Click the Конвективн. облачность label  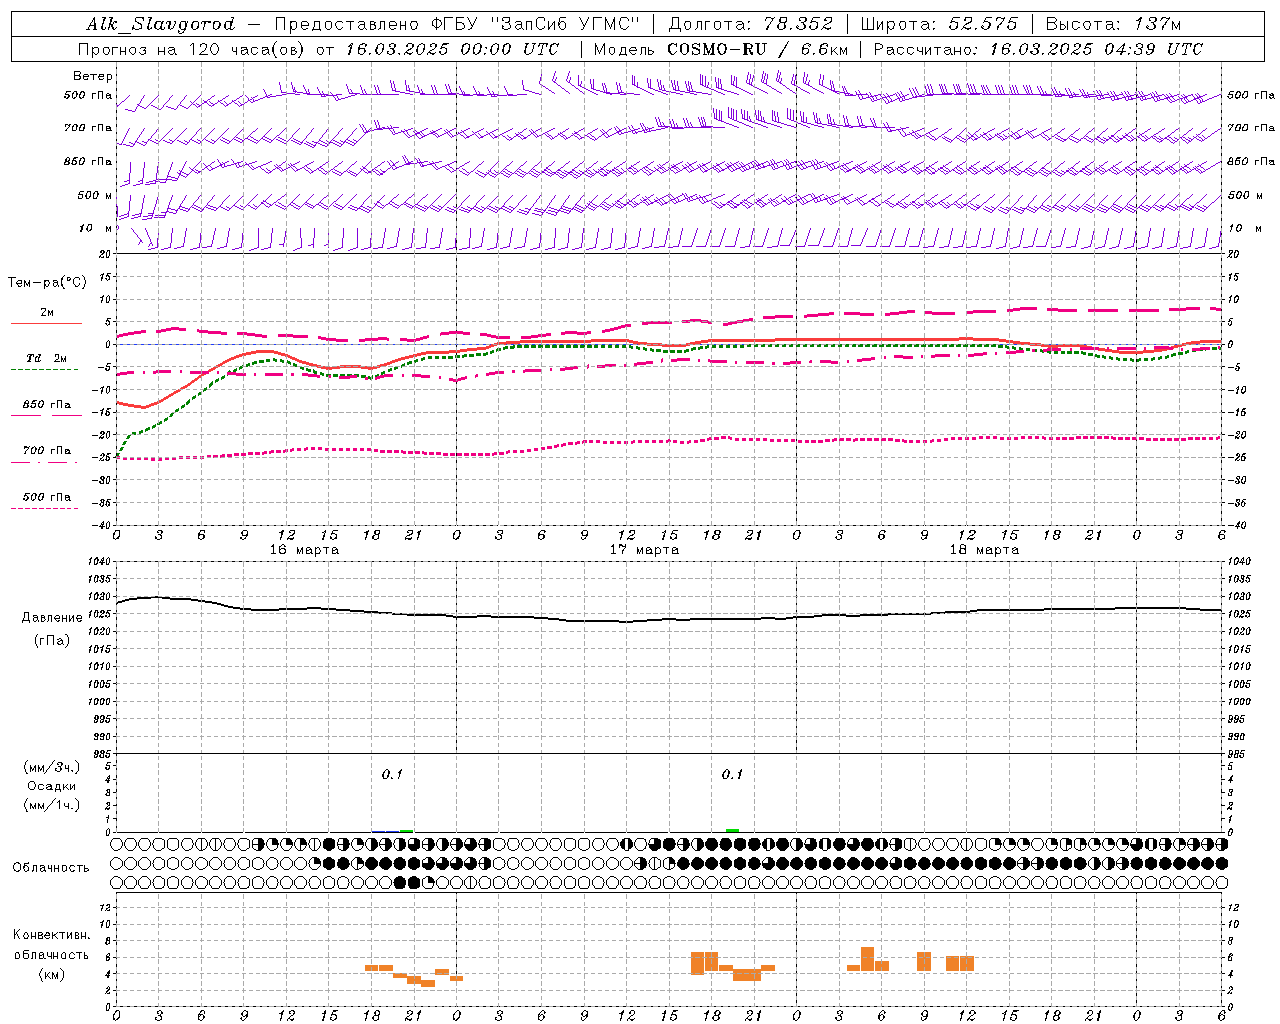pyautogui.click(x=51, y=945)
